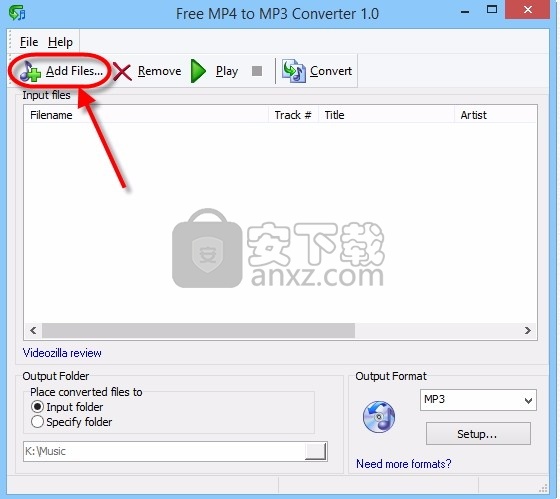560x499 pixels.
Task: Click the Remove toolbar label
Action: [159, 71]
